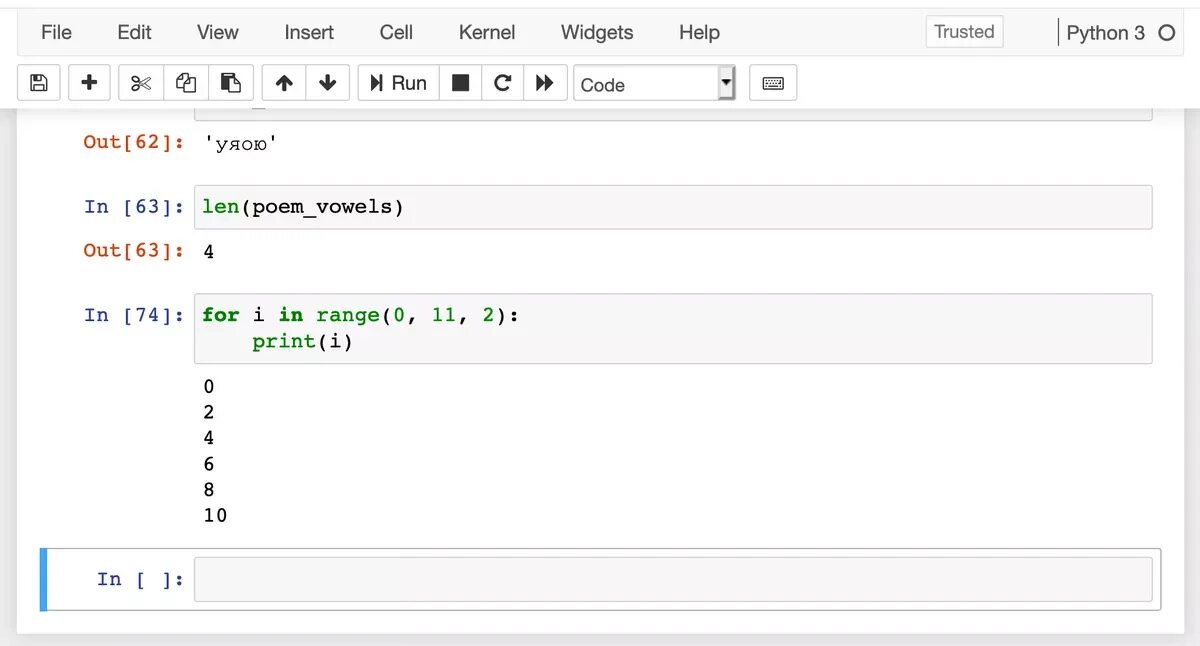Restart kernel and rerun all with fast-forward icon
1200x646 pixels.
point(545,83)
